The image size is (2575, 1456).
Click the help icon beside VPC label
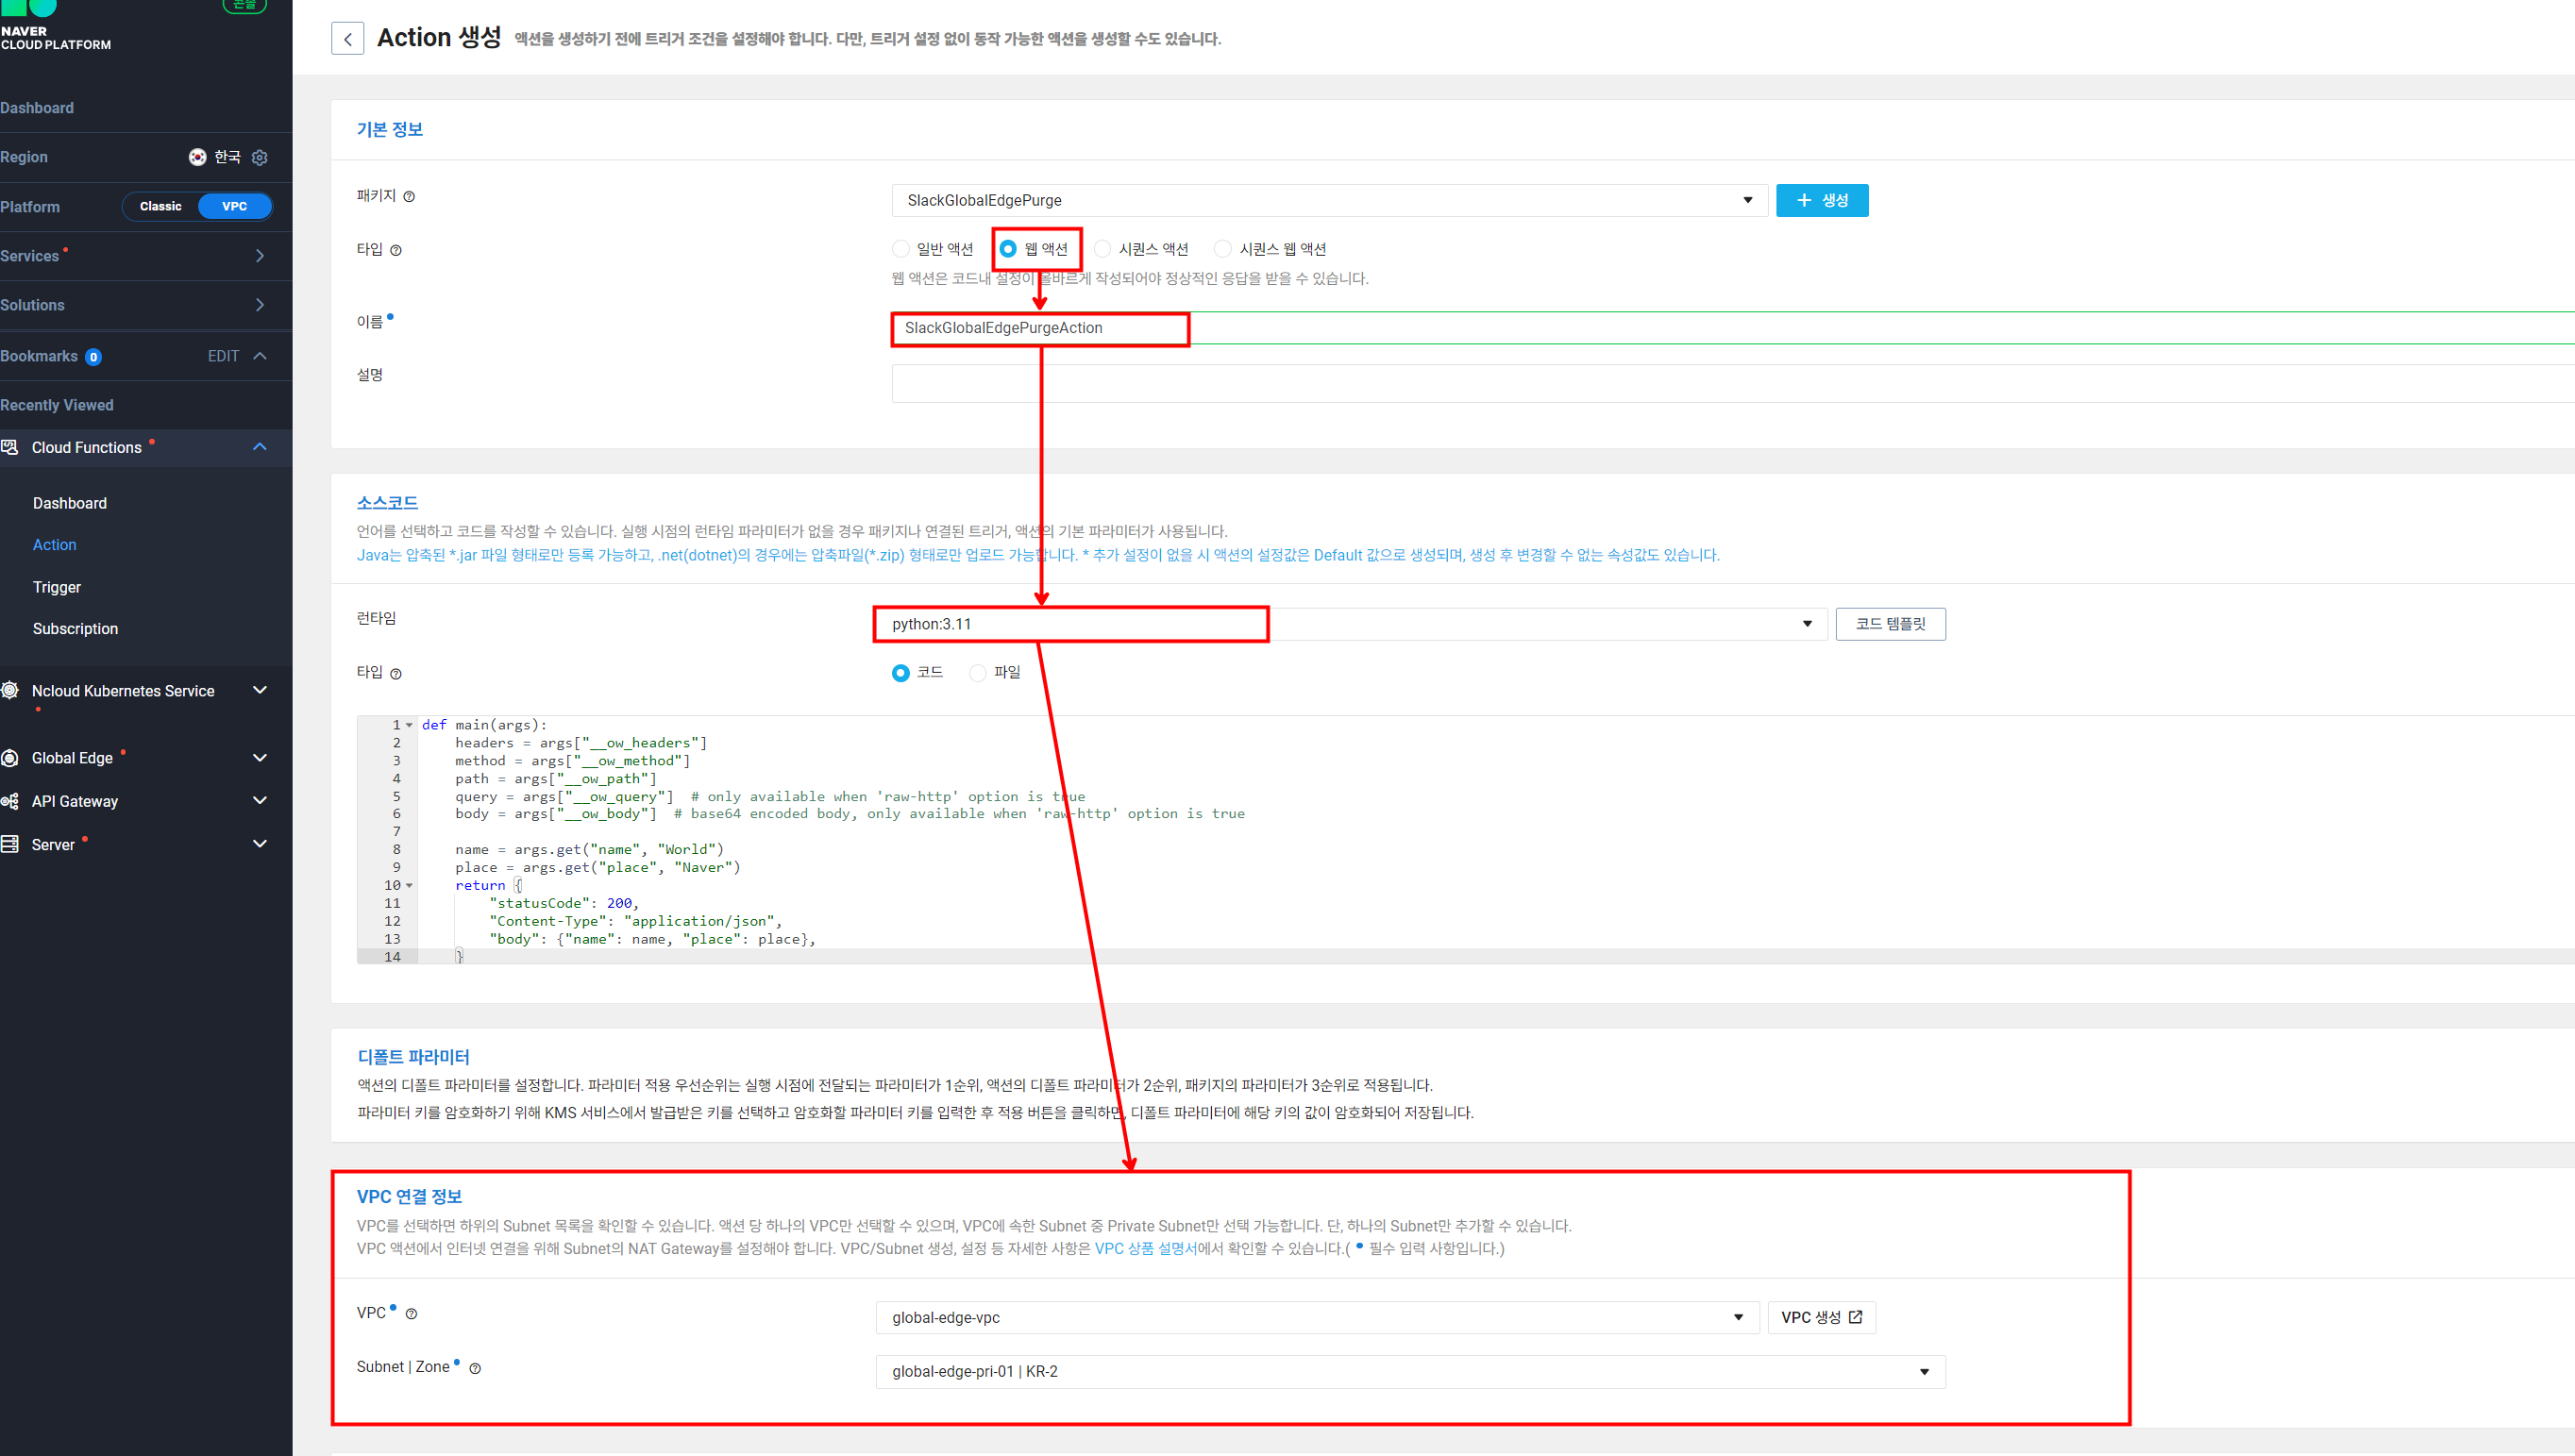(411, 1314)
